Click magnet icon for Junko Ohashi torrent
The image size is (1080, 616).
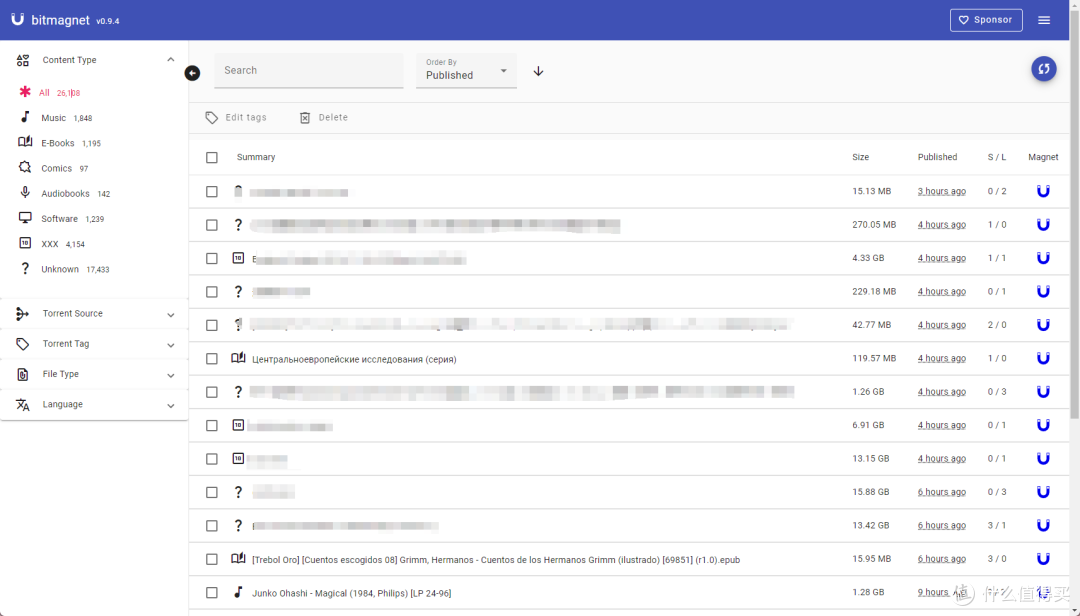pyautogui.click(x=1043, y=592)
